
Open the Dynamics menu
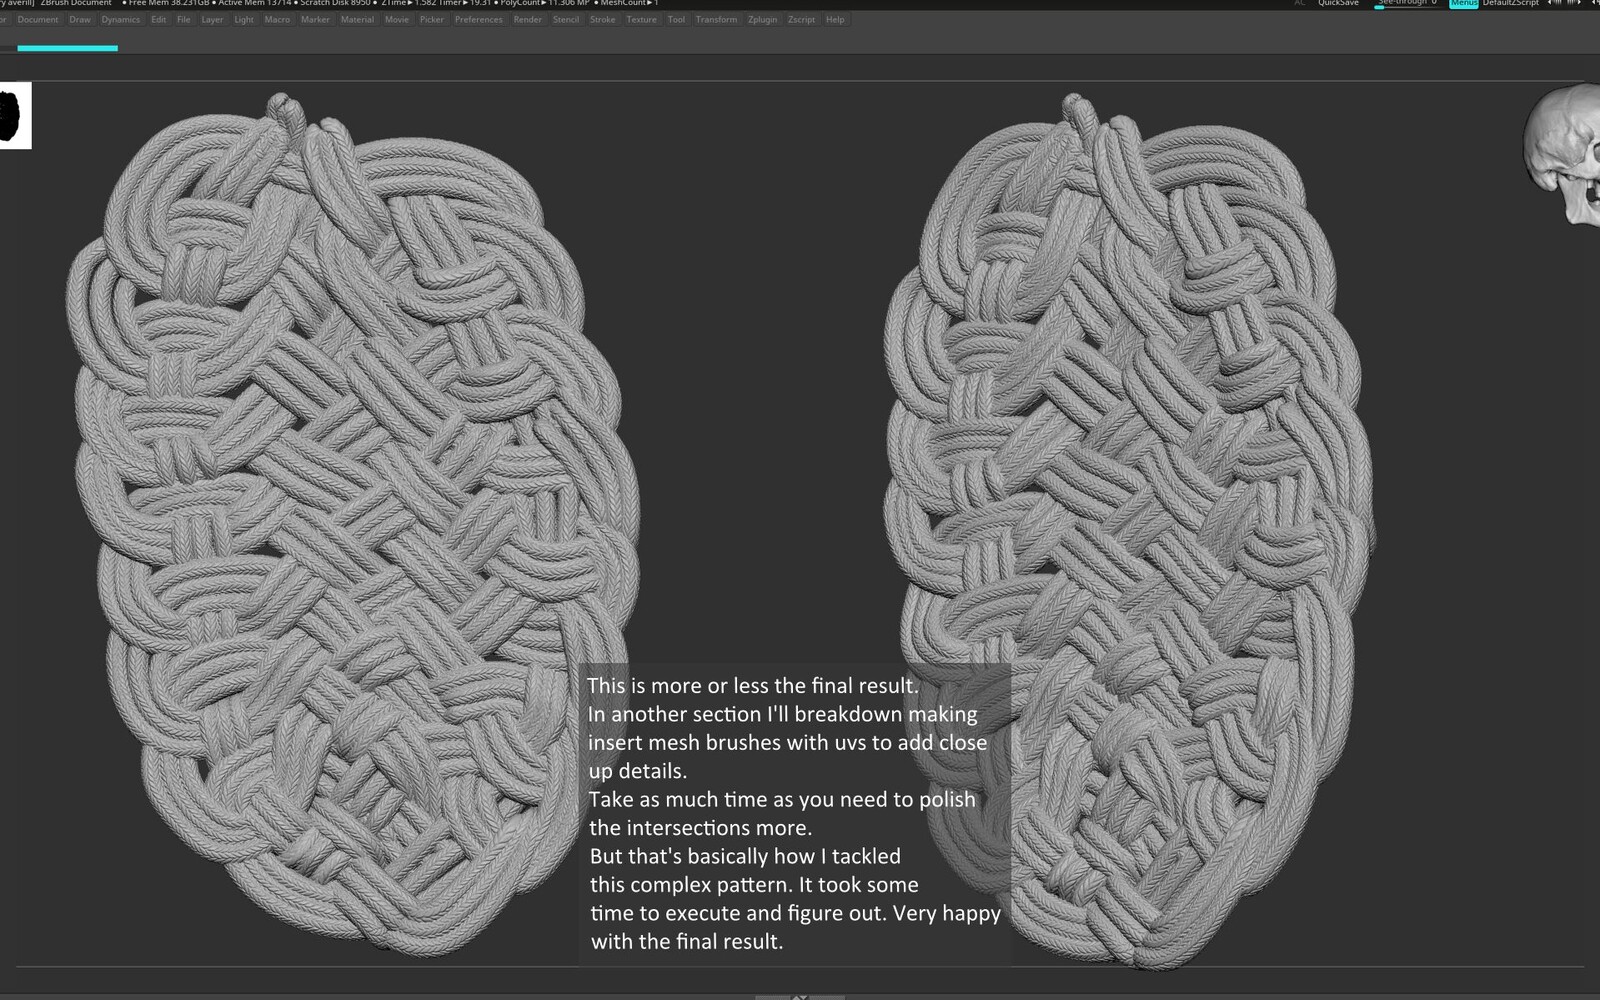click(x=121, y=20)
